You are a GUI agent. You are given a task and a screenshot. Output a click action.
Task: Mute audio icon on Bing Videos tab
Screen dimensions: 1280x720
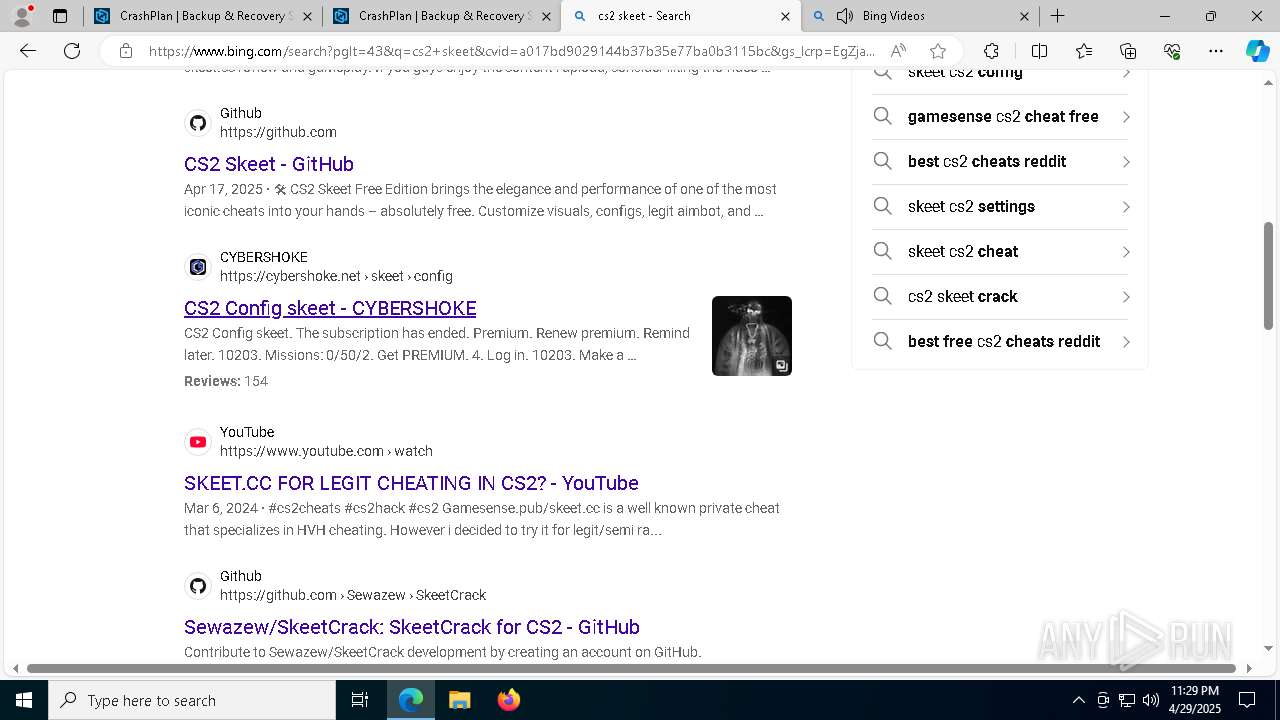tap(845, 16)
